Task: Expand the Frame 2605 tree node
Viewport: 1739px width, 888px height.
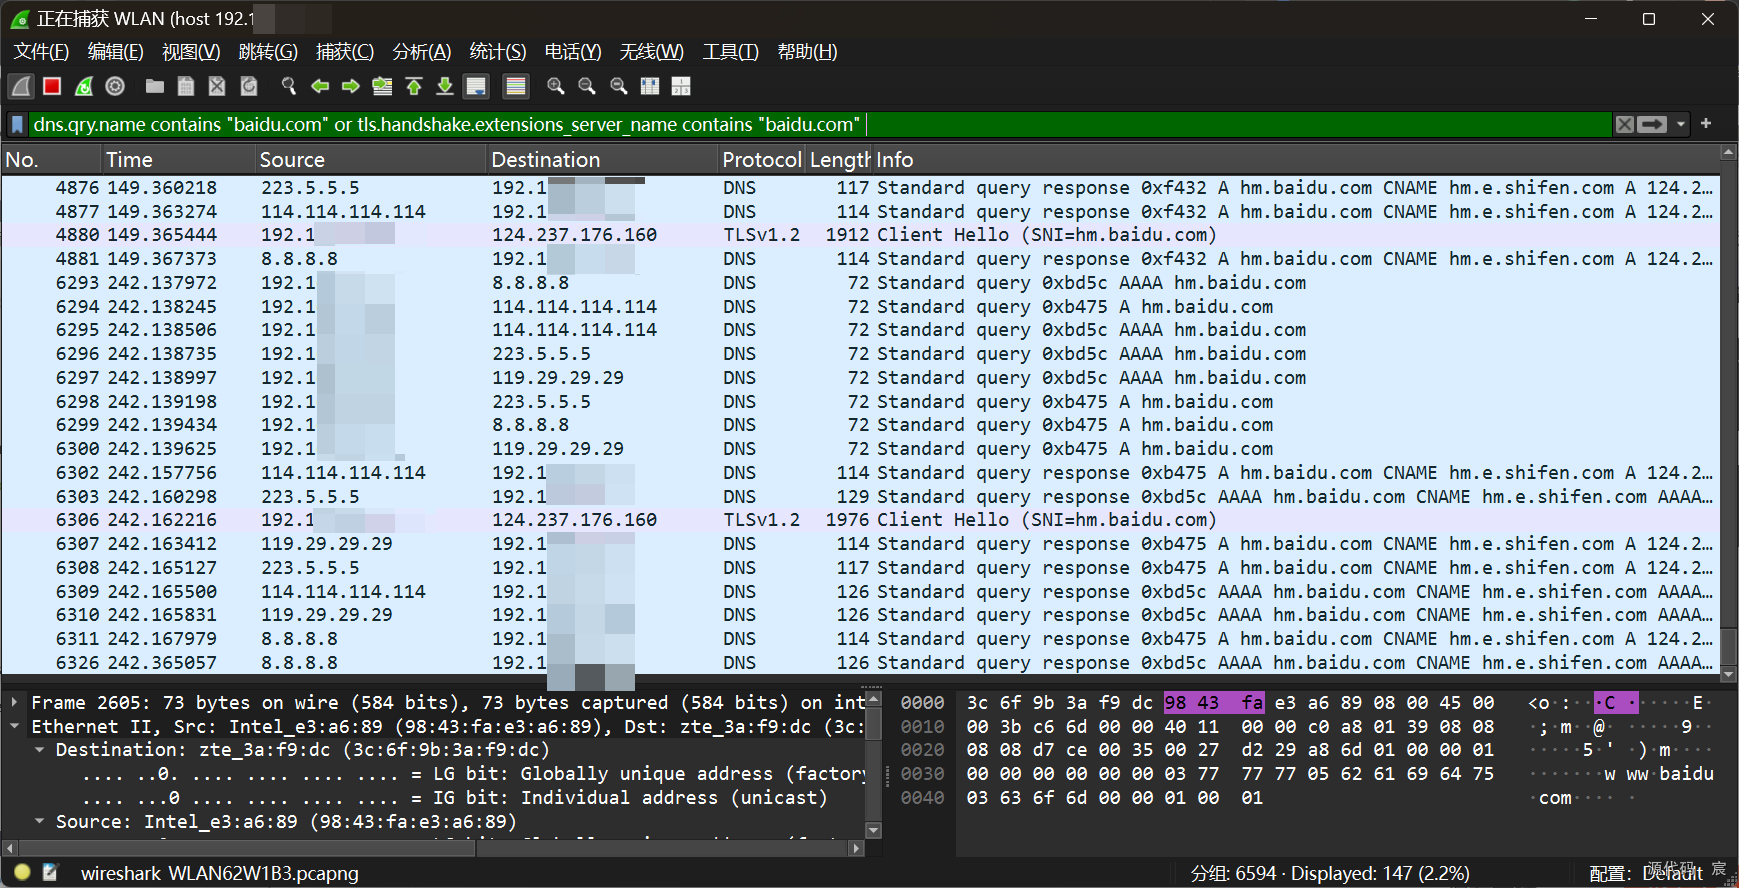Action: point(14,703)
